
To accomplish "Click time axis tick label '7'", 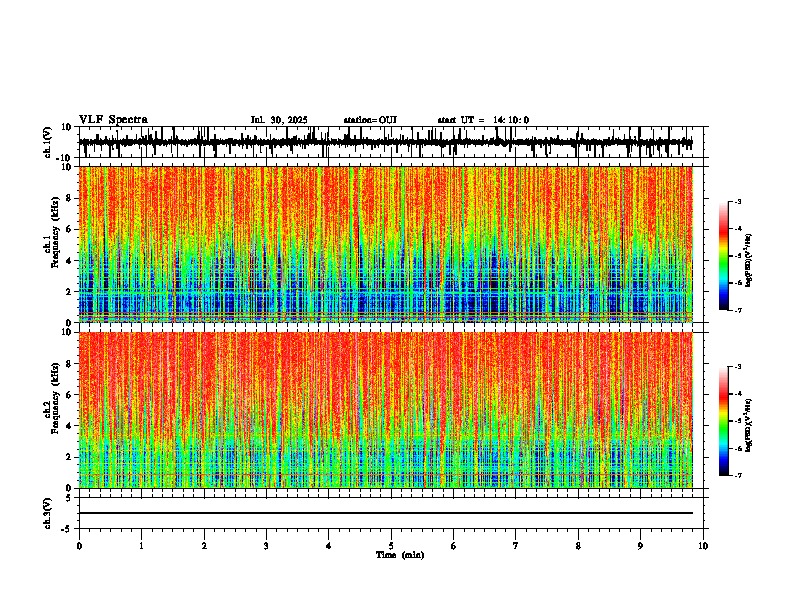I will 516,546.
